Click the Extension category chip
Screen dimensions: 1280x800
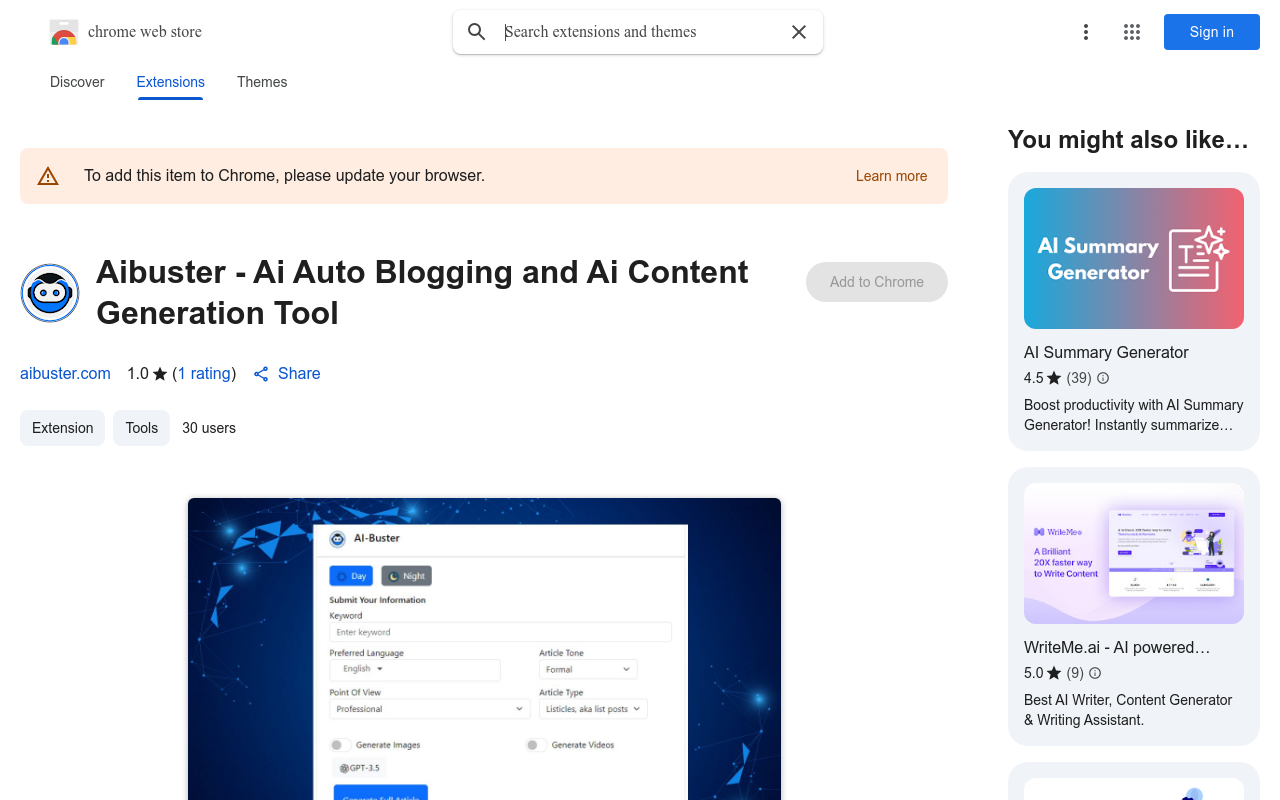pyautogui.click(x=62, y=428)
